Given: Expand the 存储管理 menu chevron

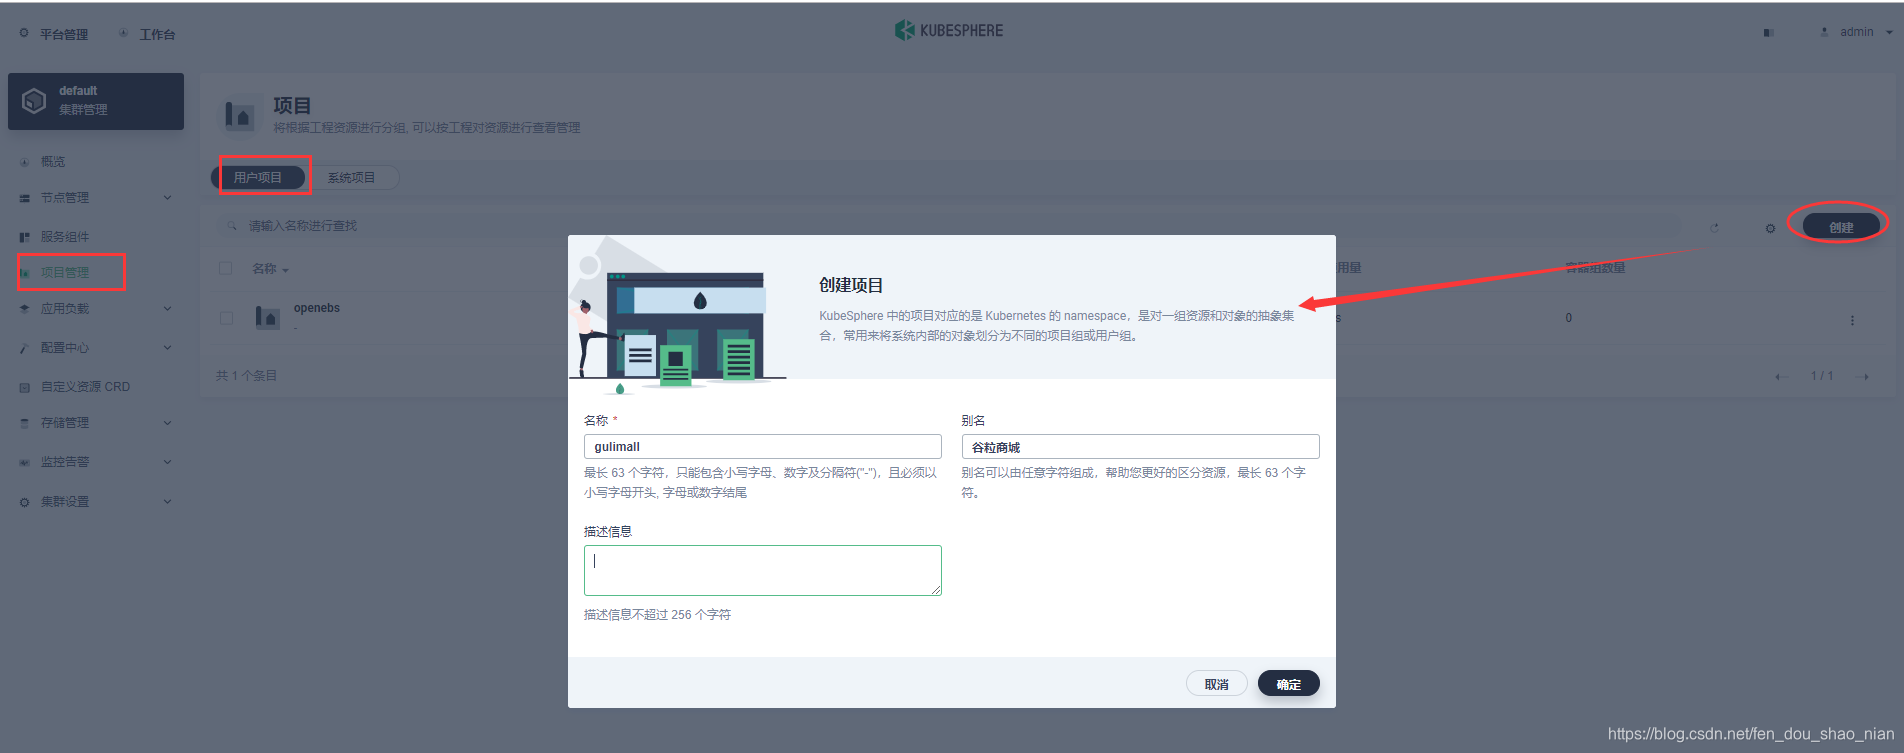Looking at the screenshot, I should pos(167,423).
